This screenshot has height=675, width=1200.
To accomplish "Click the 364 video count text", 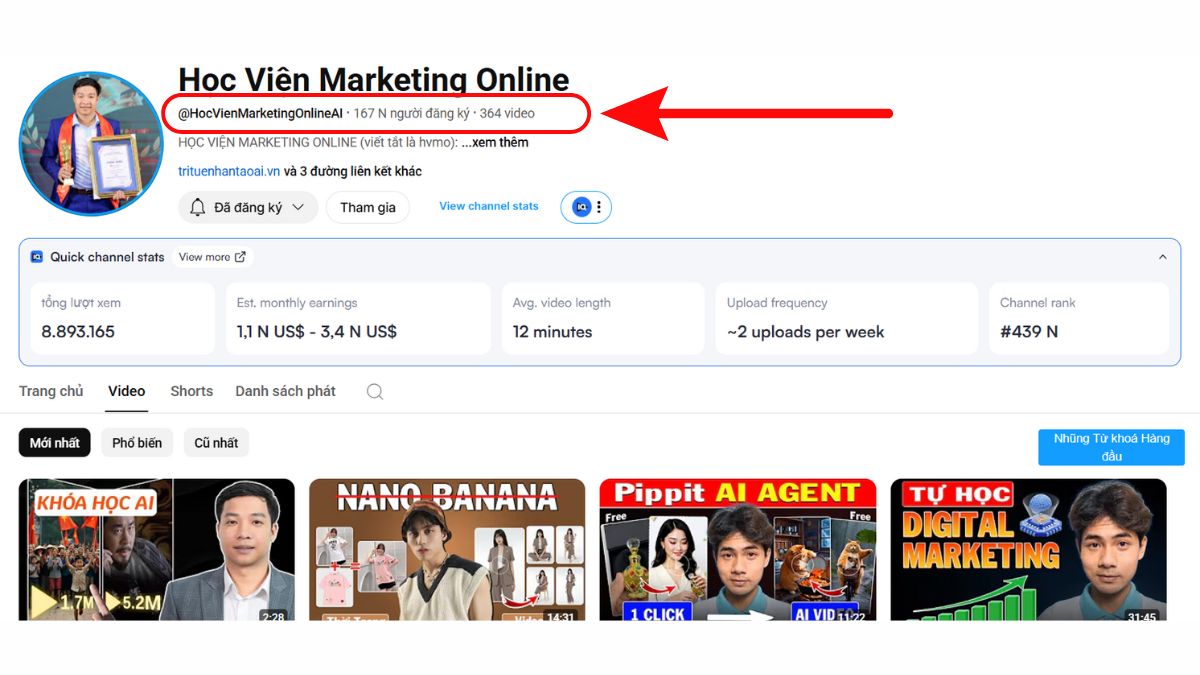I will pyautogui.click(x=507, y=113).
